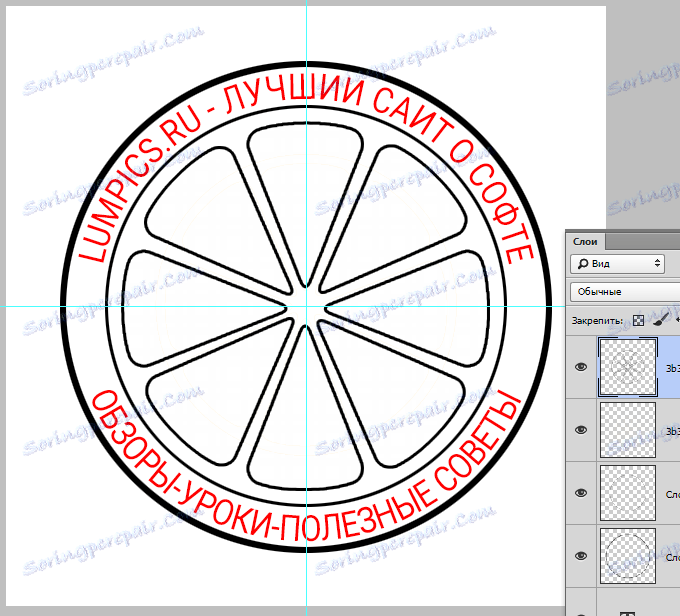Lock transparent pixels checkerboard icon
The width and height of the screenshot is (680, 616).
point(638,321)
